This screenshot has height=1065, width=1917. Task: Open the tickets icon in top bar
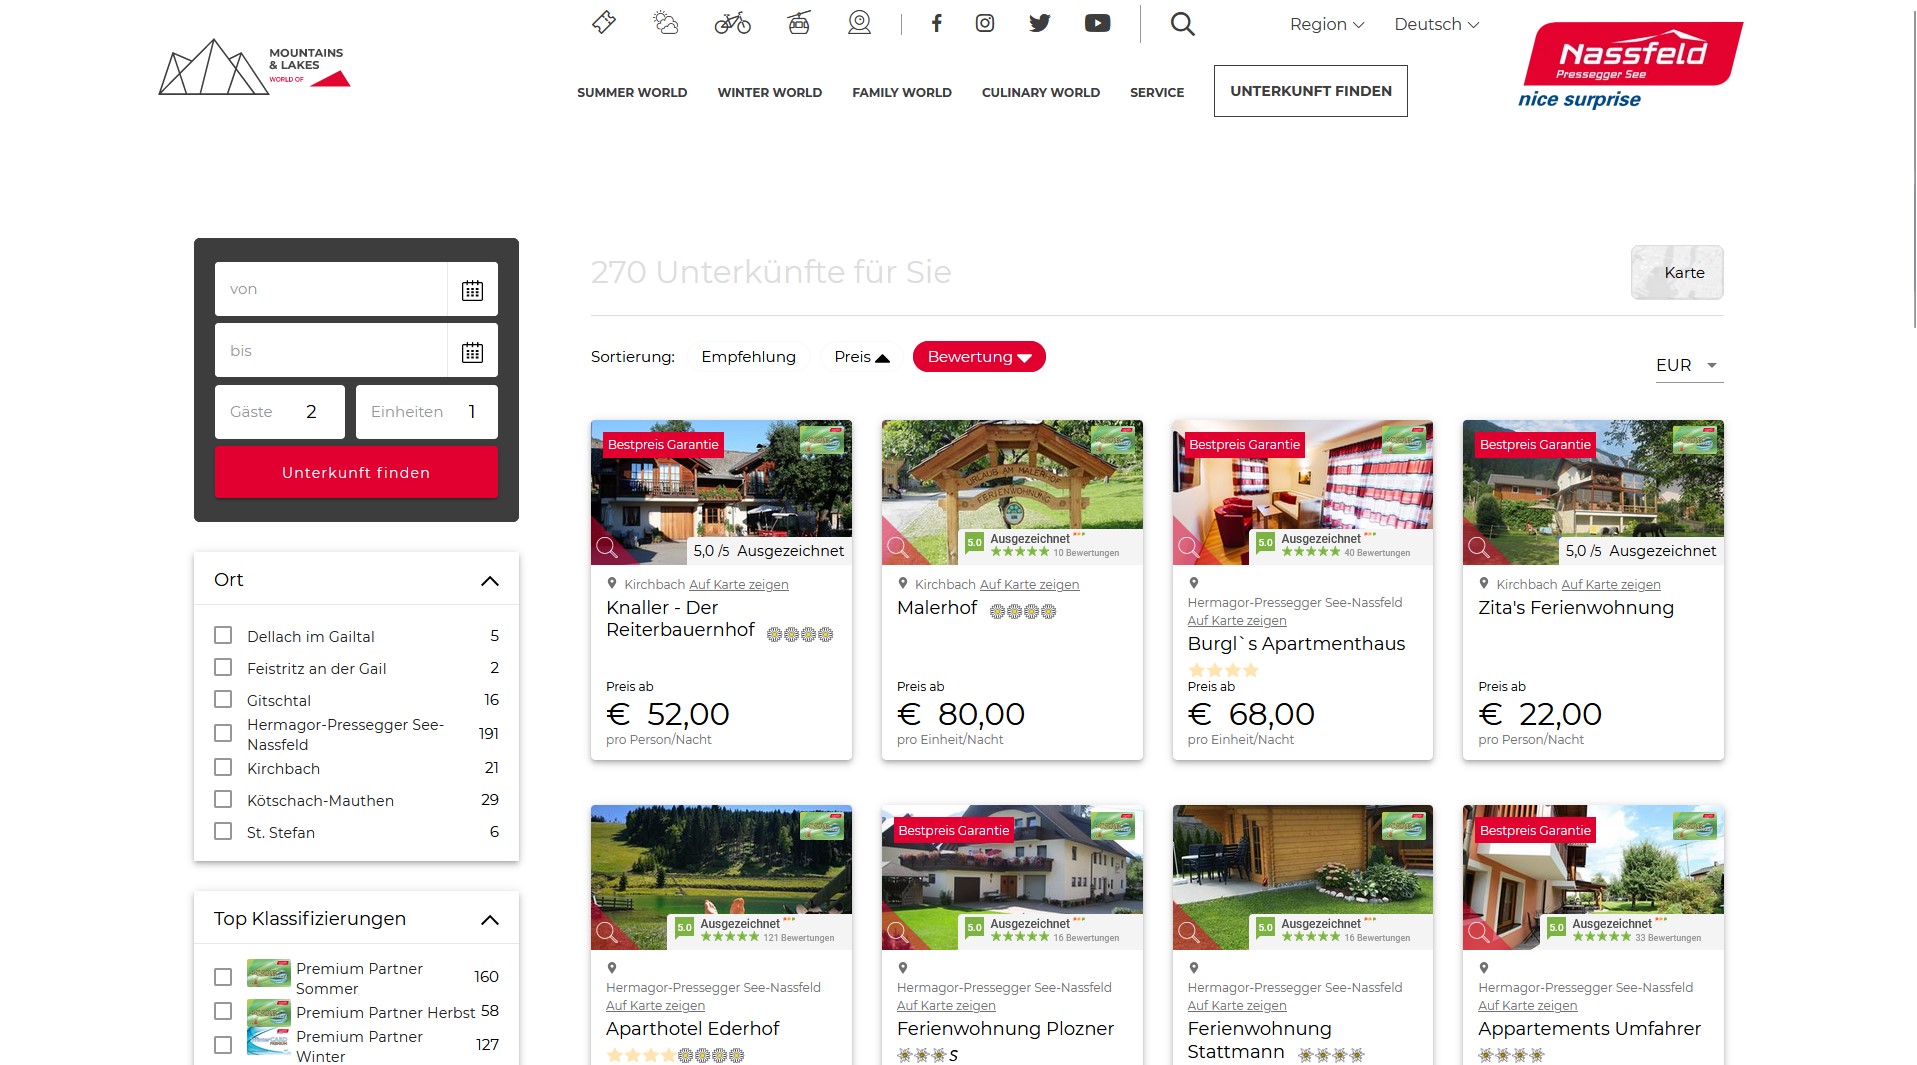(x=604, y=23)
